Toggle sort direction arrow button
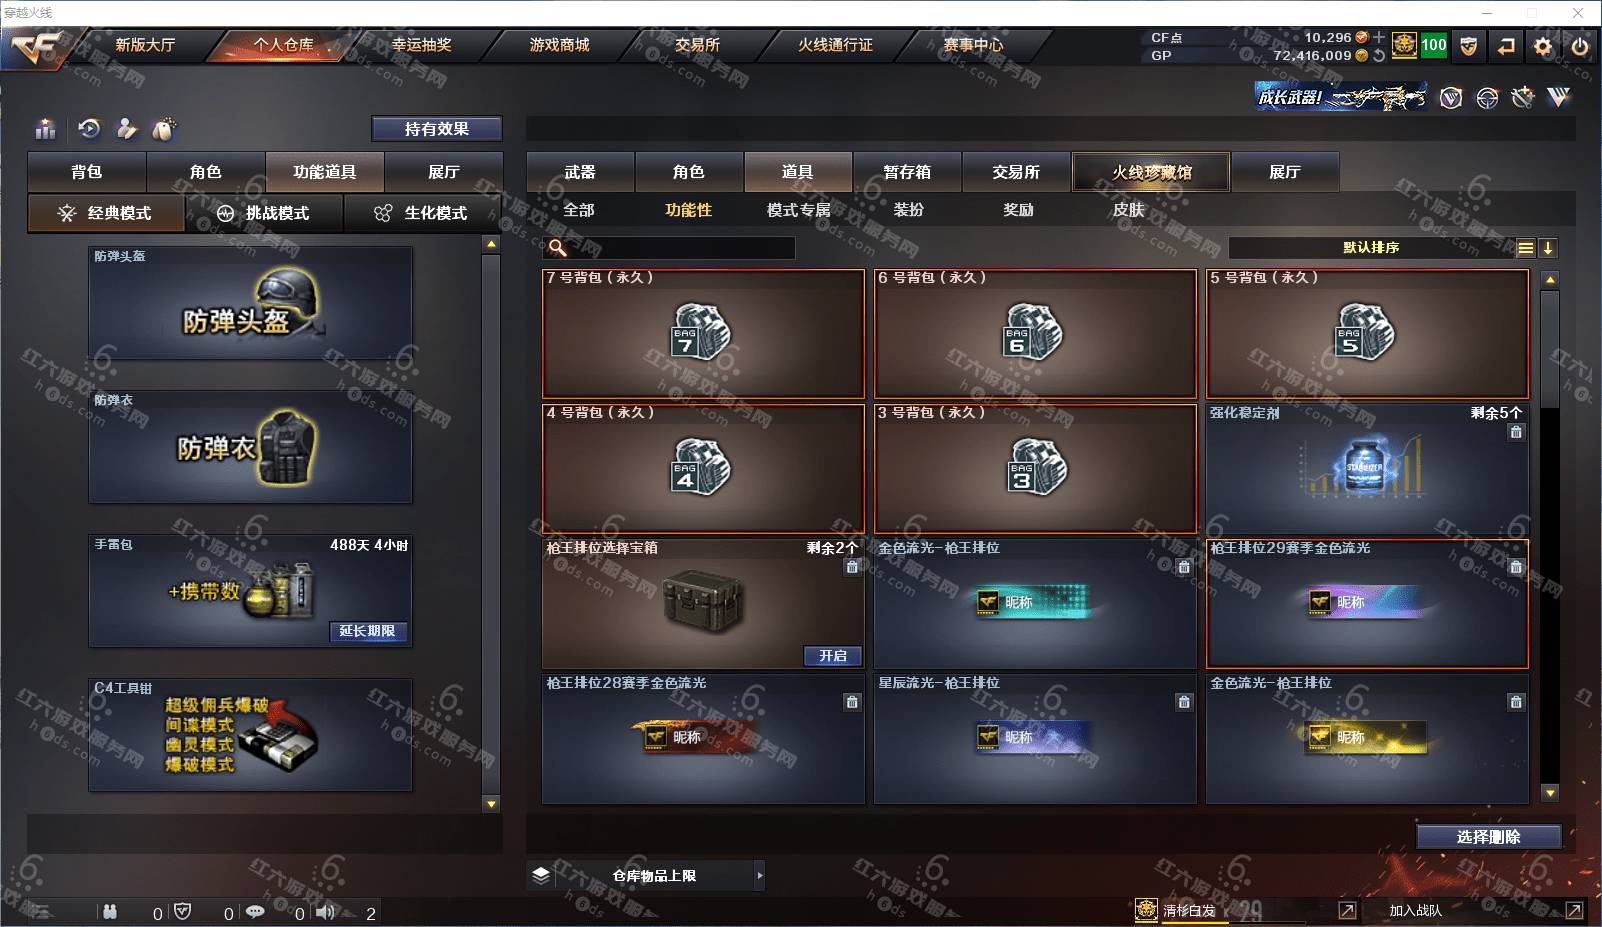The image size is (1602, 927). (x=1547, y=248)
